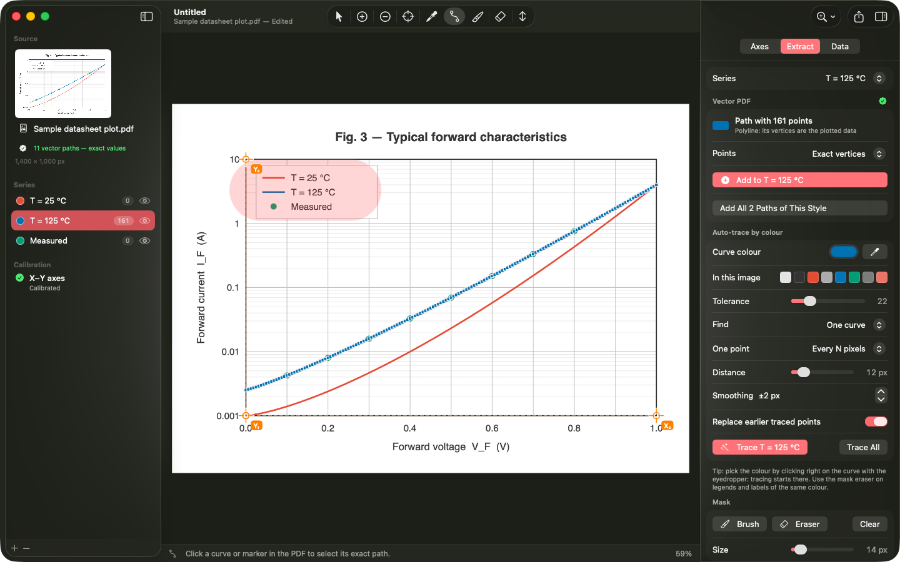The width and height of the screenshot is (900, 562).
Task: Switch to the Extract tab
Action: (x=800, y=46)
